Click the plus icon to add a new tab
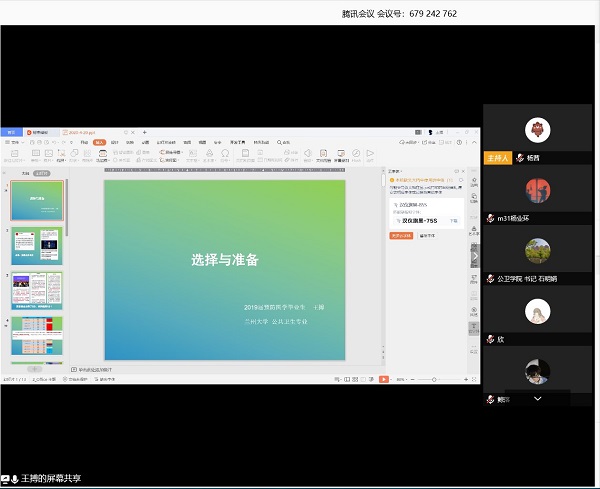 click(144, 132)
